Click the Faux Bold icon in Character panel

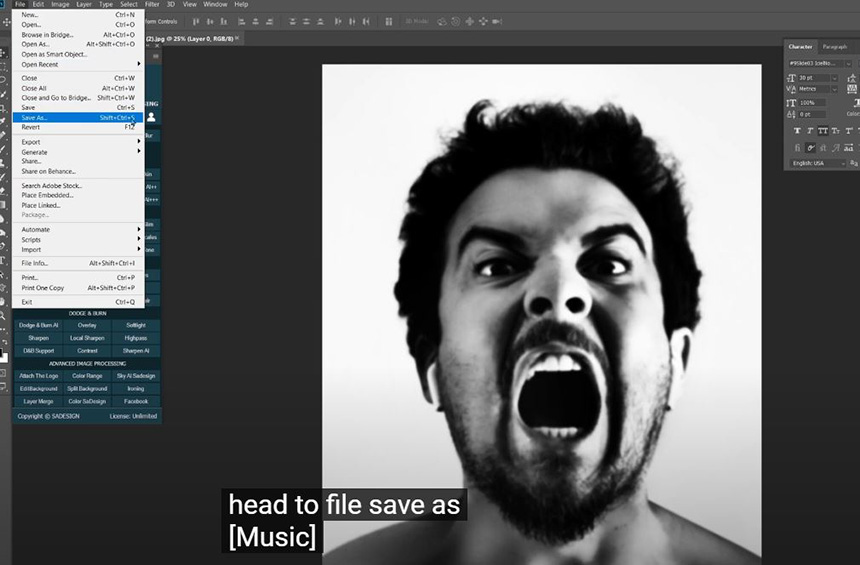[x=797, y=131]
